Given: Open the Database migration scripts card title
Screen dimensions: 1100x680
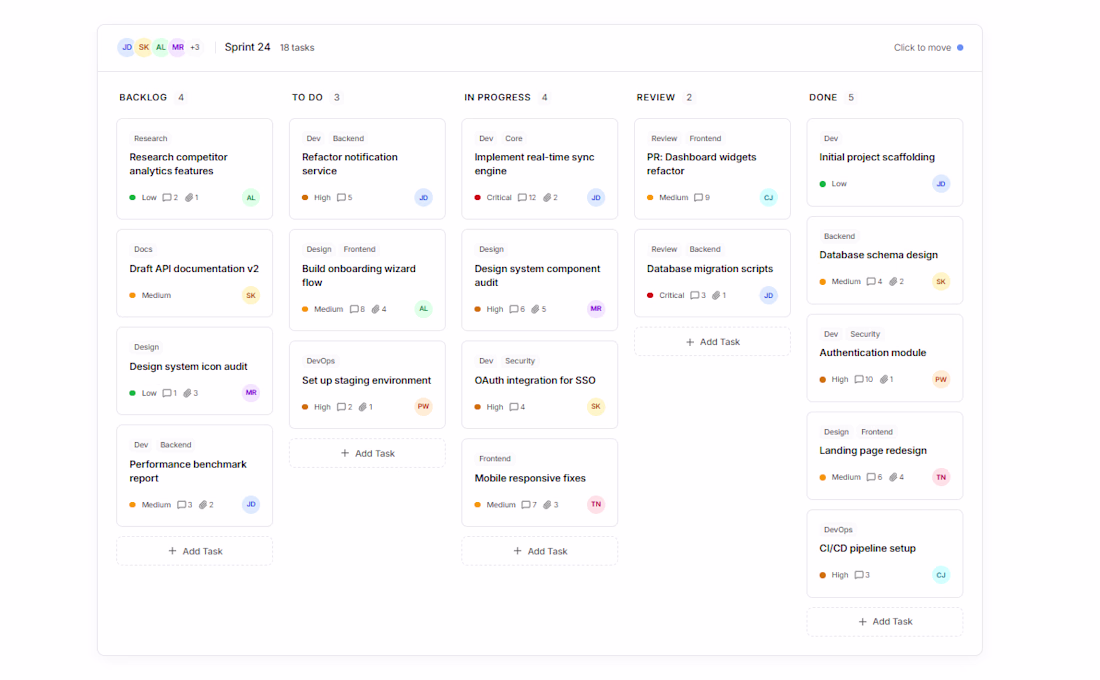Looking at the screenshot, I should 710,269.
